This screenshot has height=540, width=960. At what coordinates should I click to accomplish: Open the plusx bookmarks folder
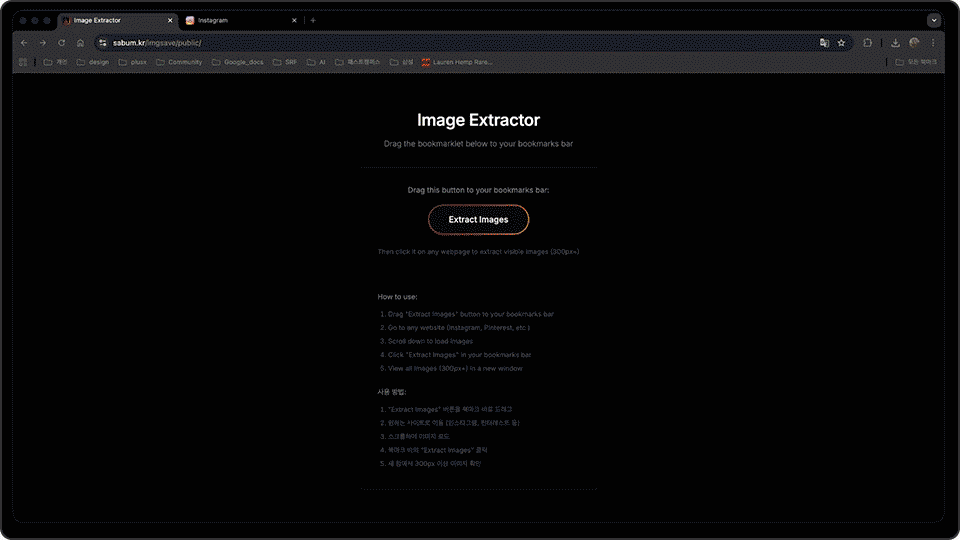tap(133, 62)
